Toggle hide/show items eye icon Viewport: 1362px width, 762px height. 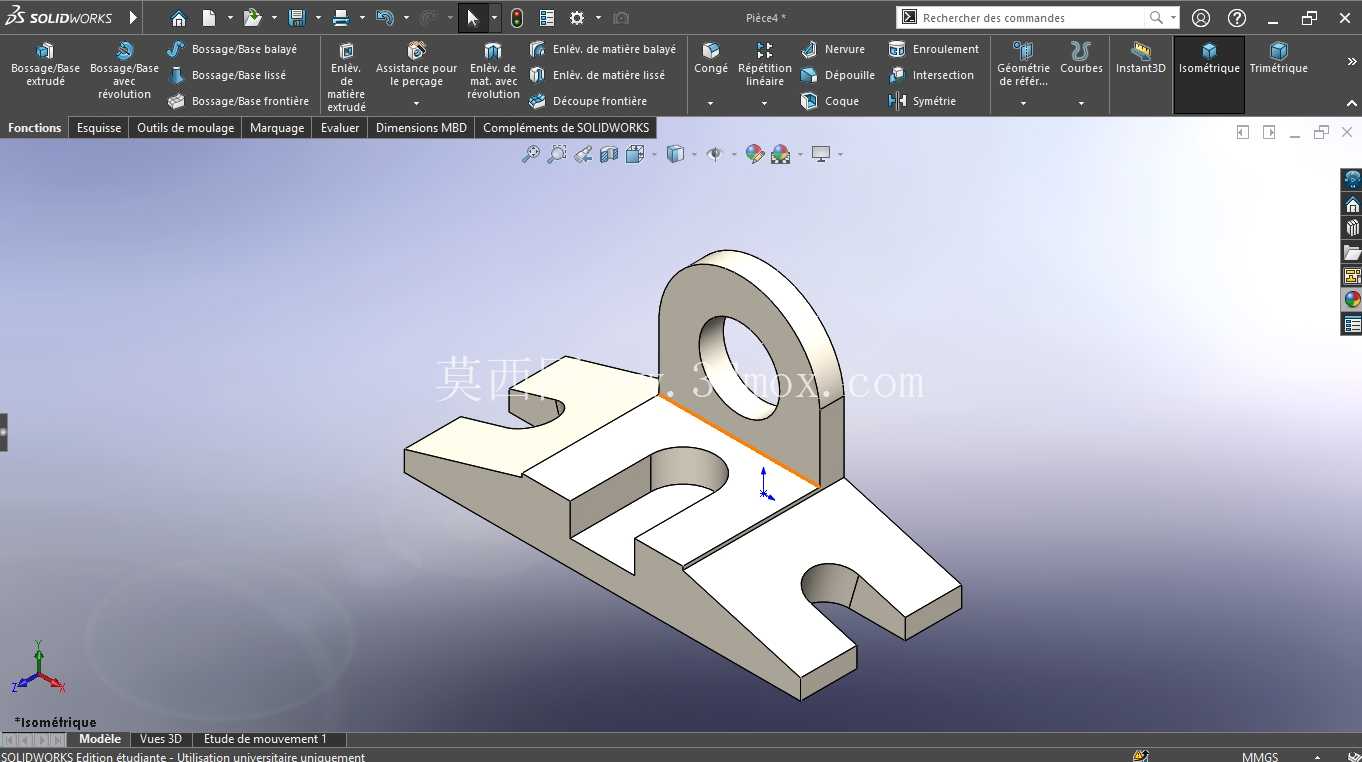[x=714, y=154]
